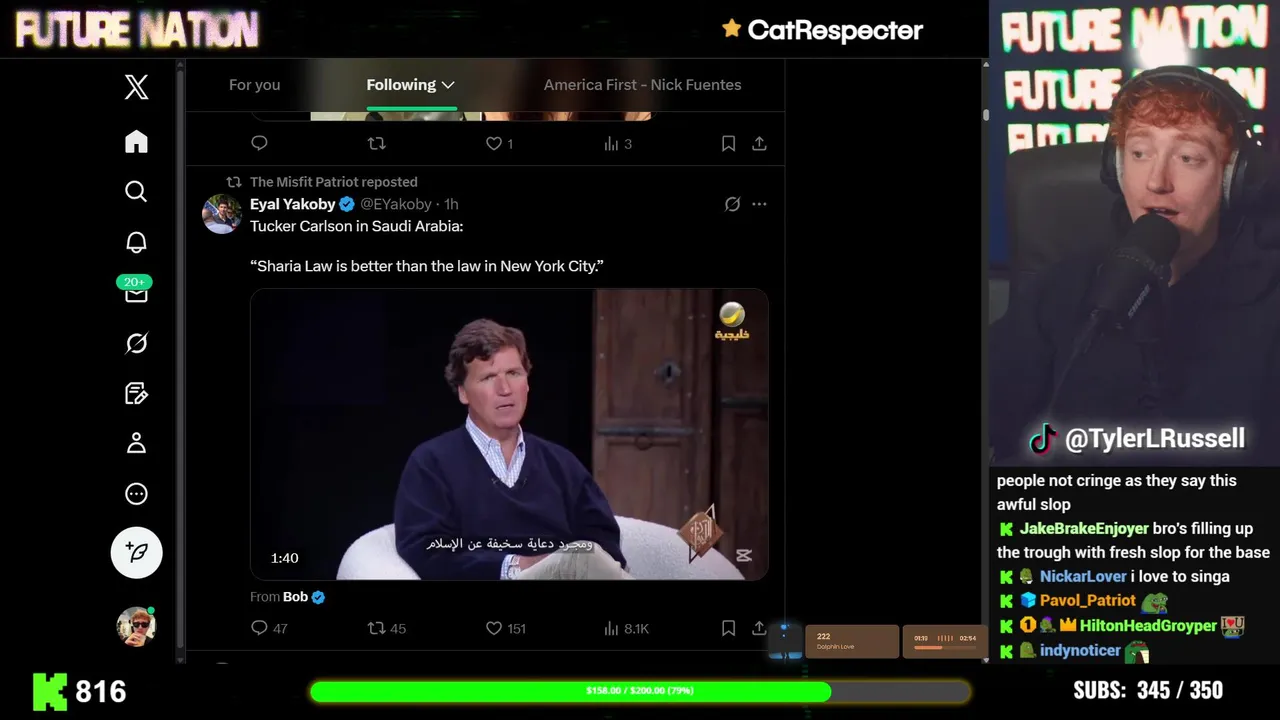Screen dimensions: 1280x720
Task: Like the post with 151 likes
Action: 505,628
